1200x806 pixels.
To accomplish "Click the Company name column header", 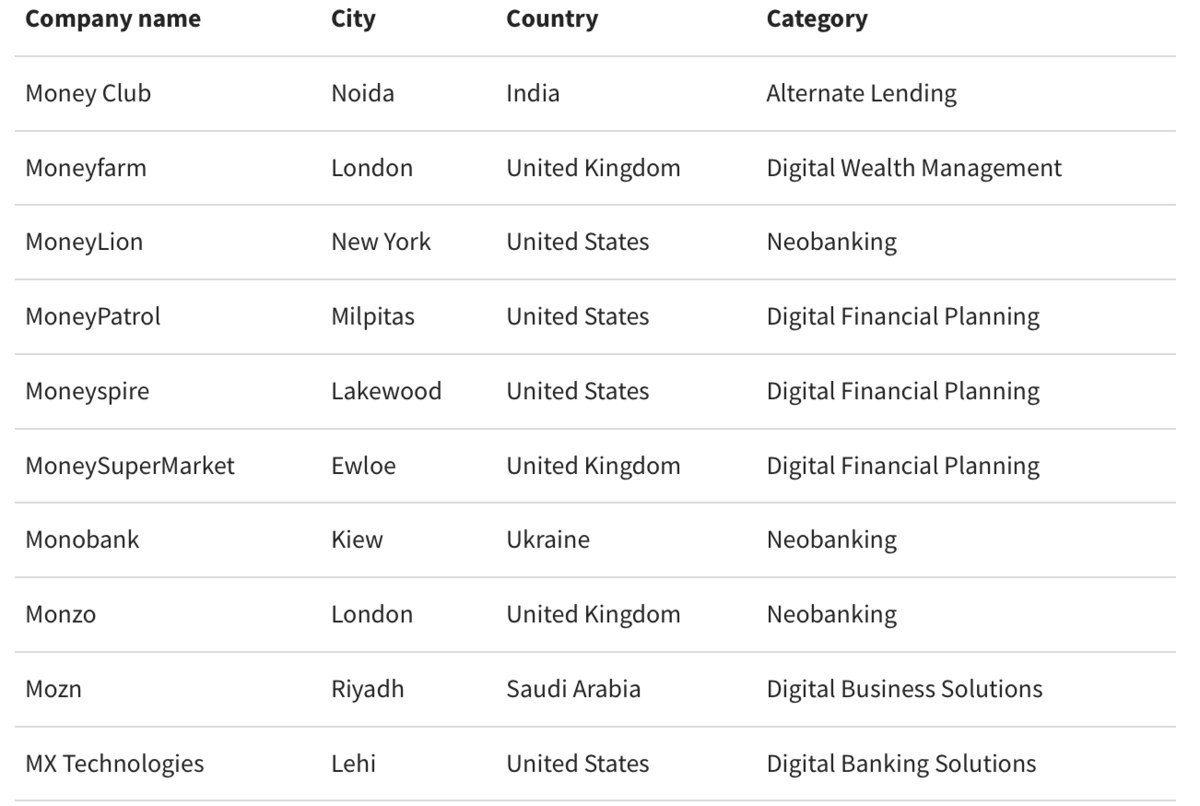I will point(112,19).
